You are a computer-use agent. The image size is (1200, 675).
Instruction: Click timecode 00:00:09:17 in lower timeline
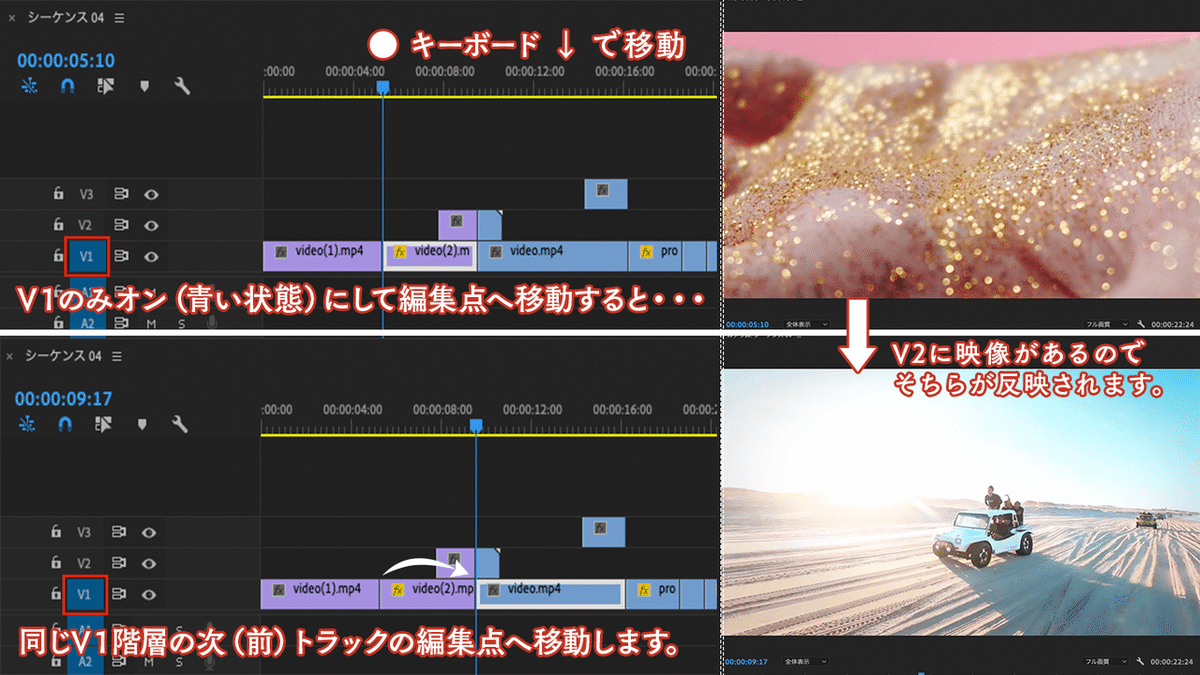point(63,398)
